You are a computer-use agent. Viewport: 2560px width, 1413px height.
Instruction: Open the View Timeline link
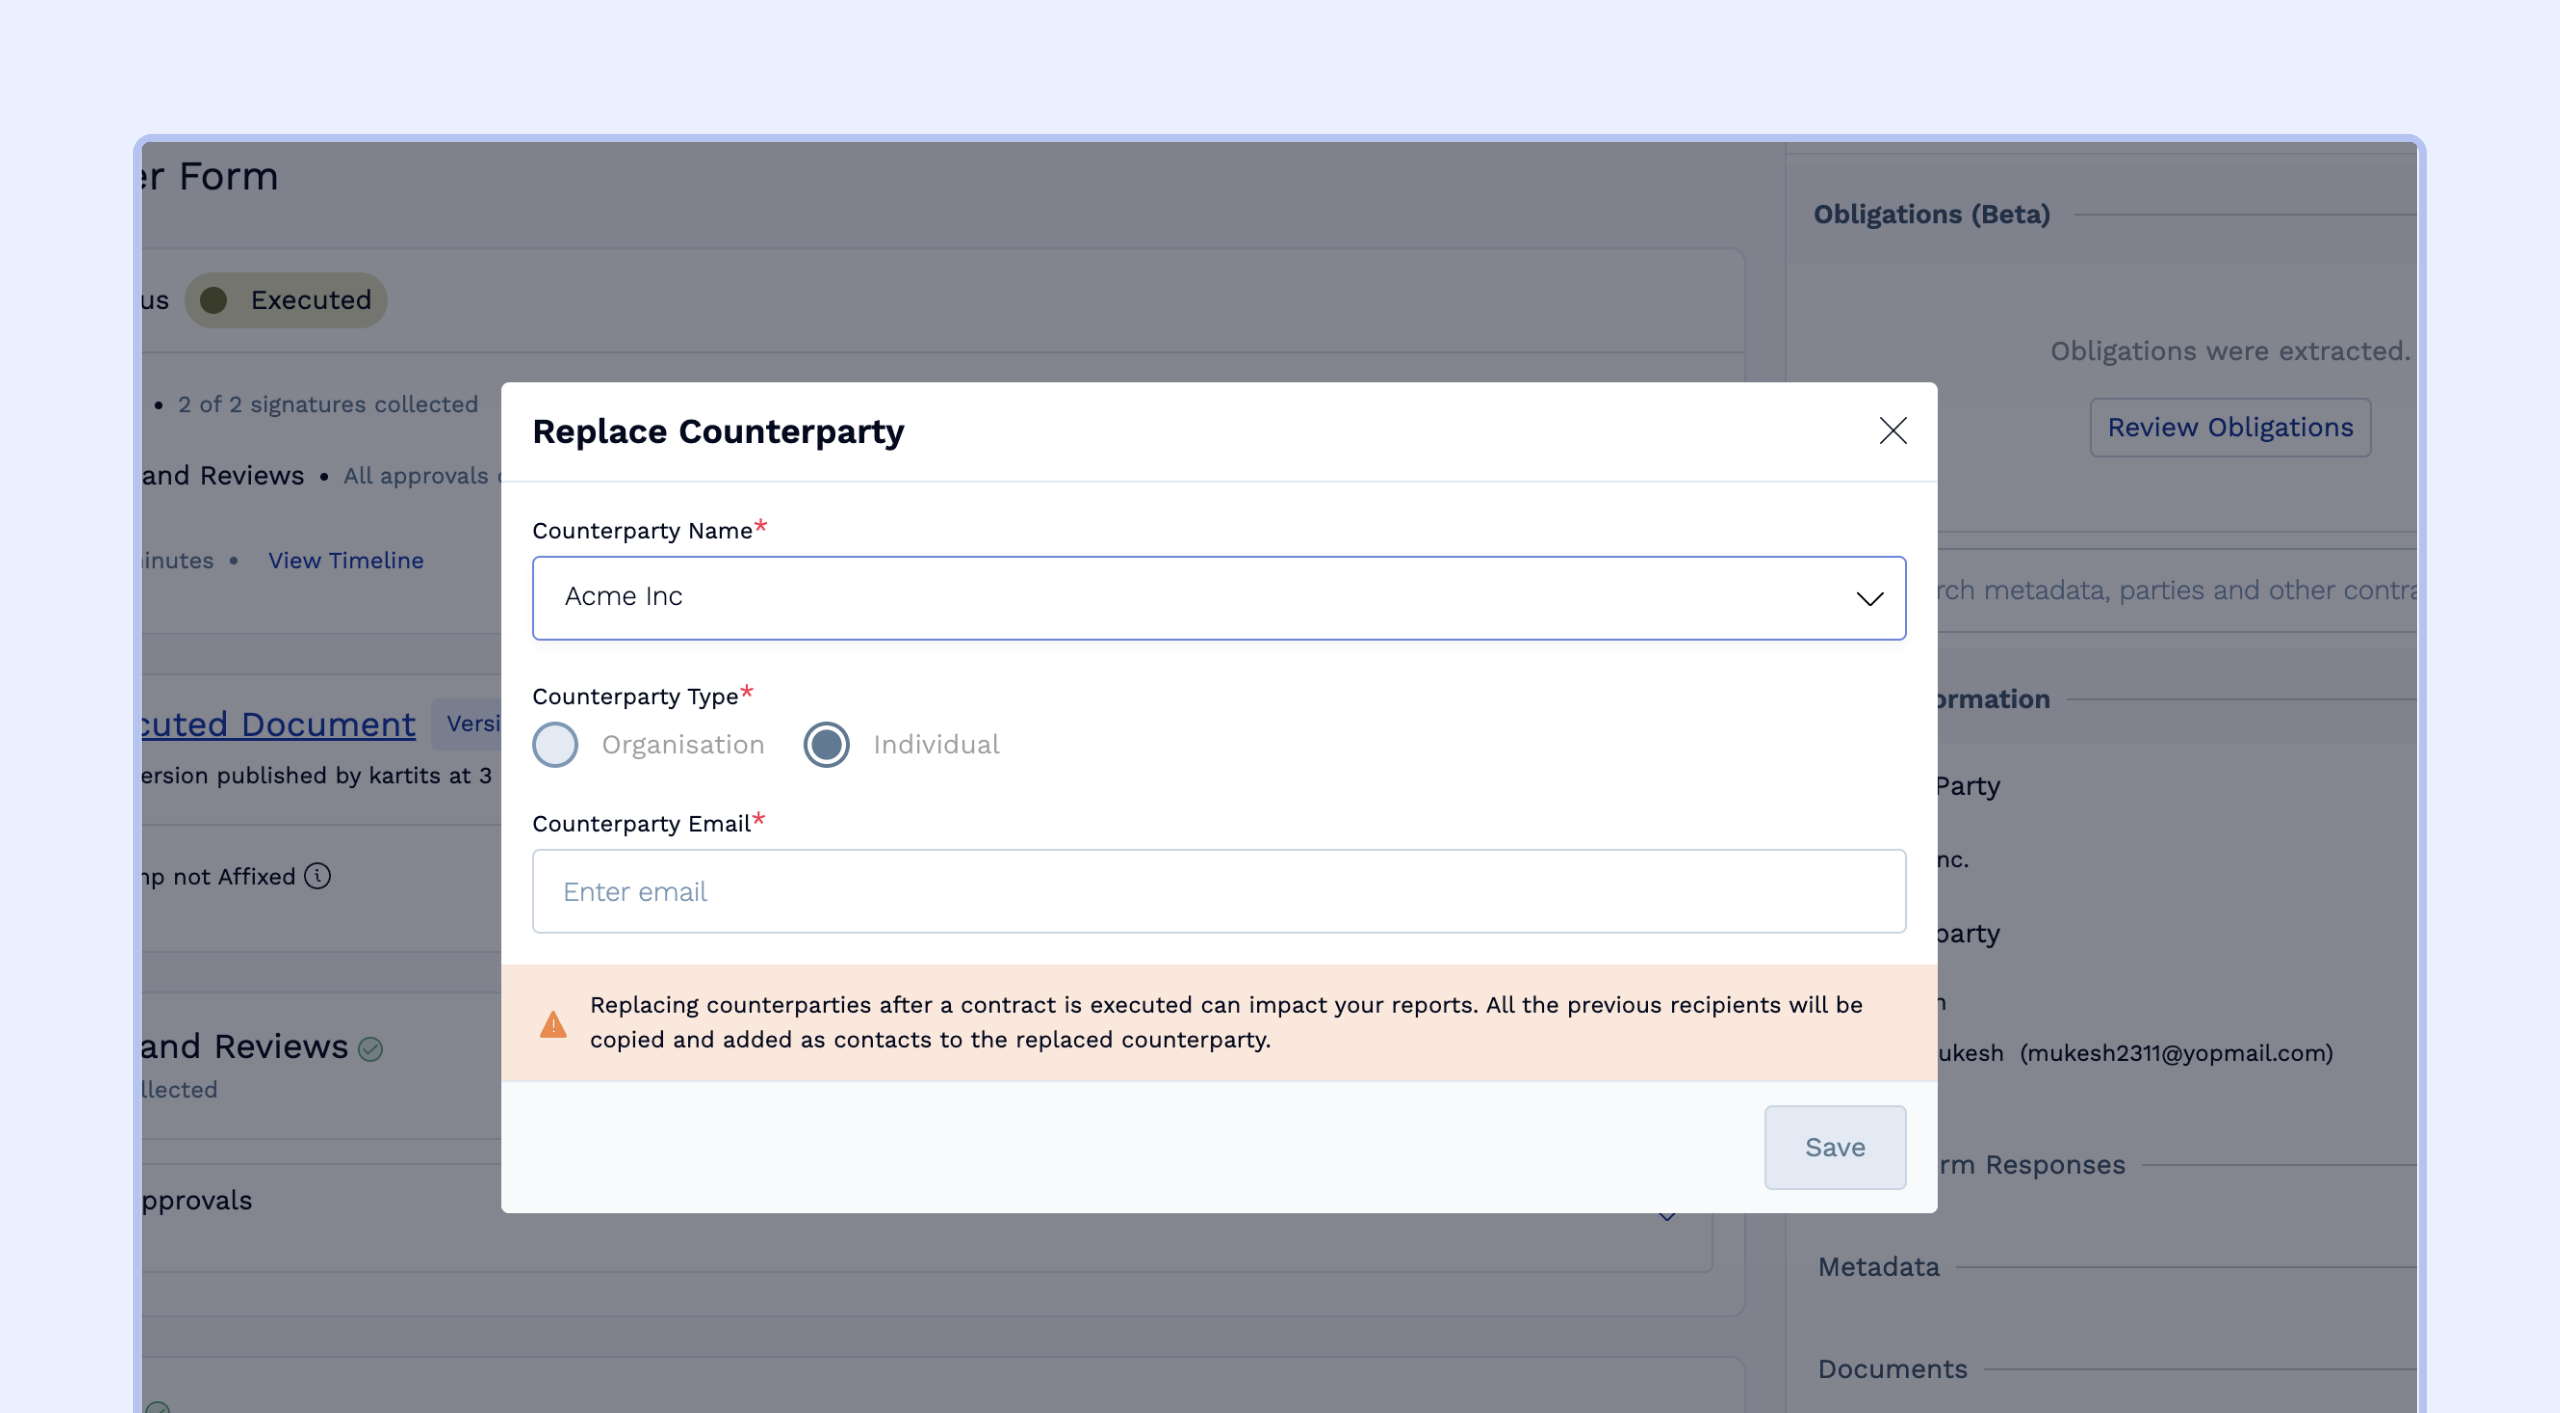pyautogui.click(x=345, y=561)
